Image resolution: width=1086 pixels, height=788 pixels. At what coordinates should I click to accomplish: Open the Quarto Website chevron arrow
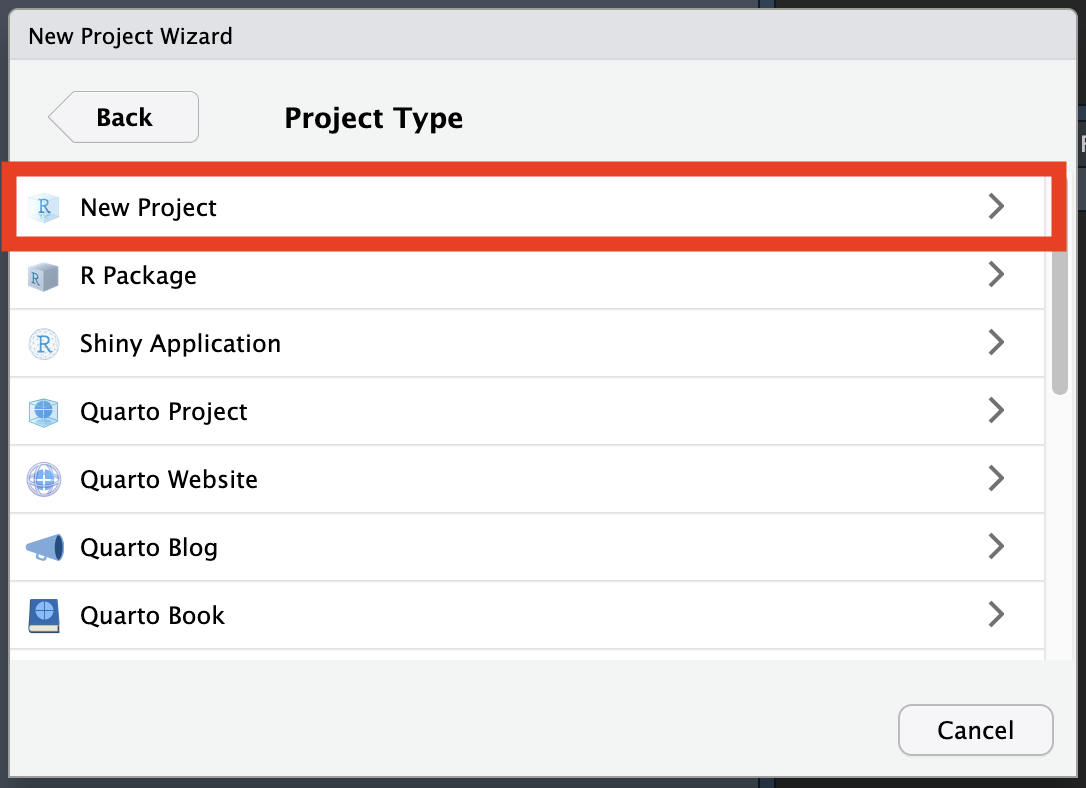[995, 479]
